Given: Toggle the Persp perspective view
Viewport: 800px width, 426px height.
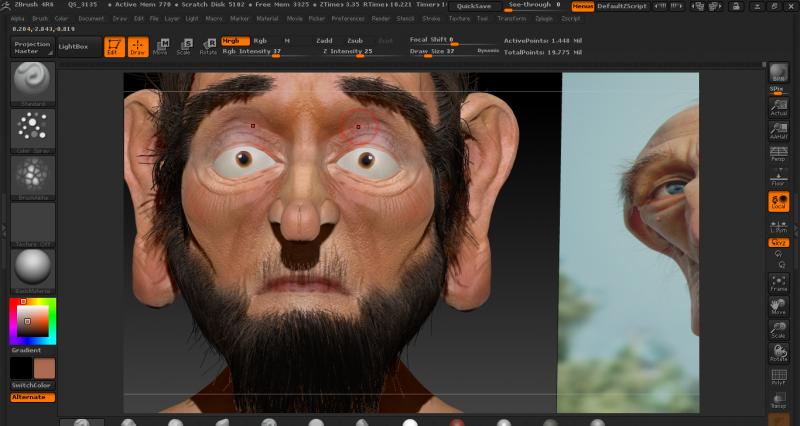Looking at the screenshot, I should point(778,154).
